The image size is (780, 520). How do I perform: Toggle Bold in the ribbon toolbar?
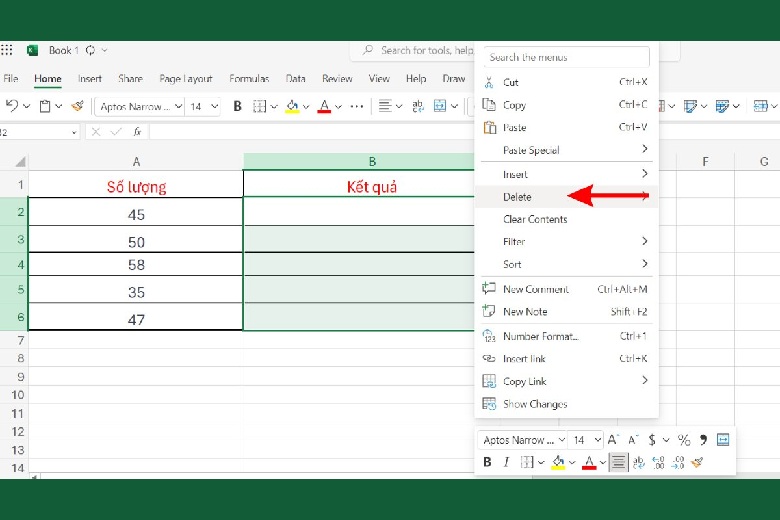(237, 106)
